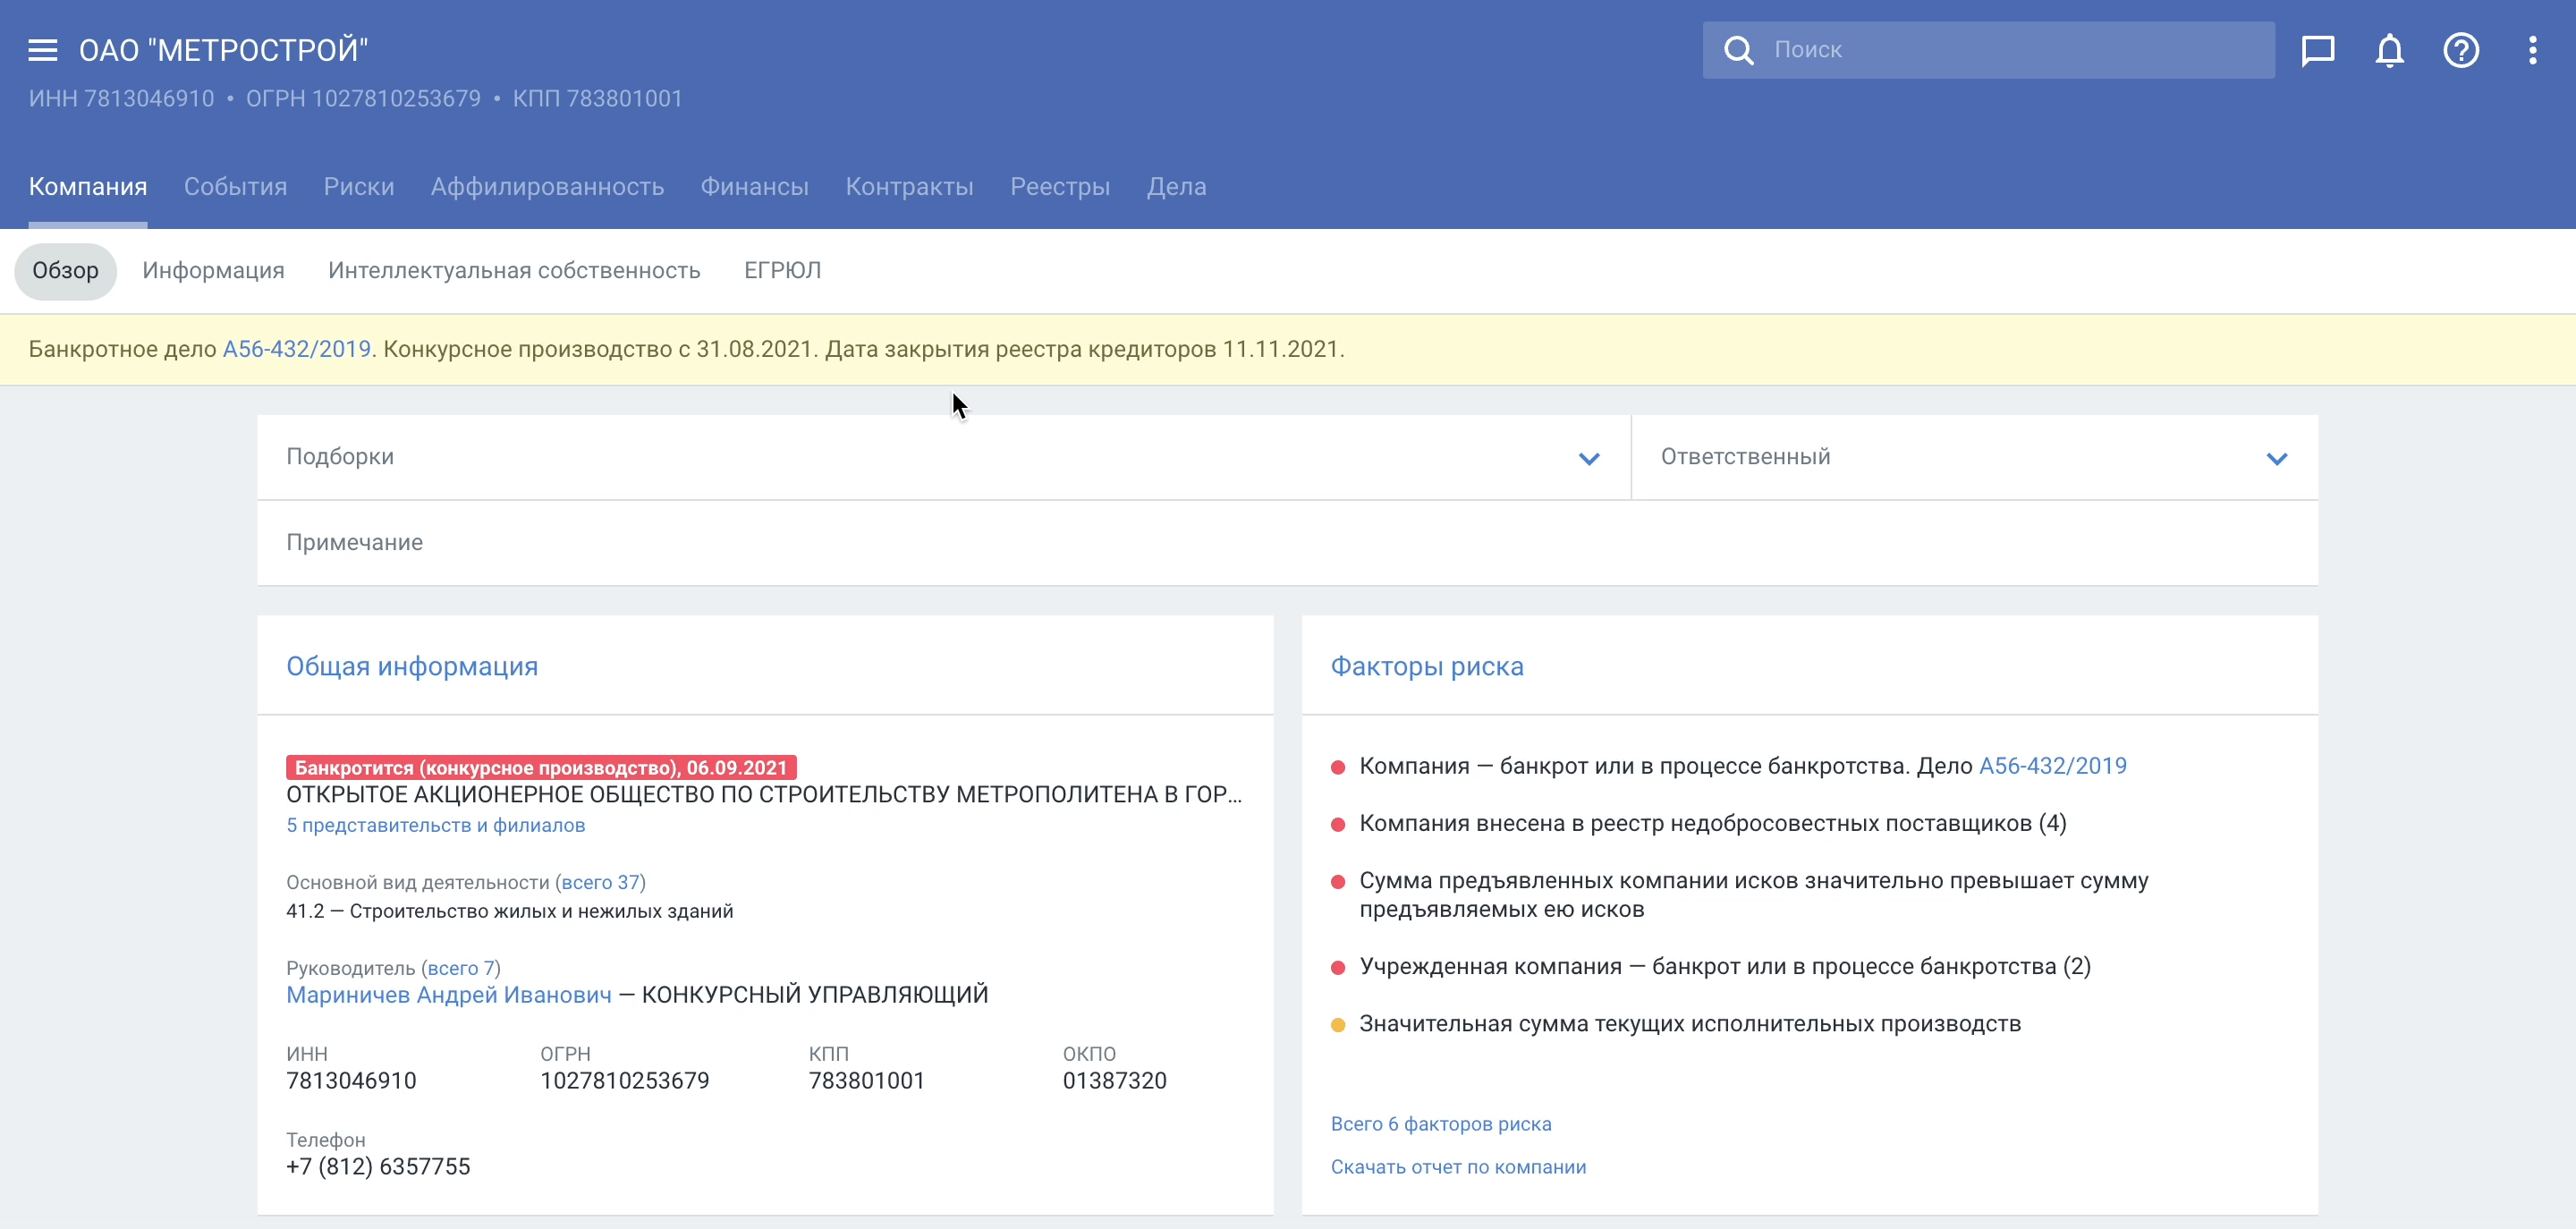This screenshot has height=1229, width=2576.
Task: Open notifications bell
Action: (x=2390, y=50)
